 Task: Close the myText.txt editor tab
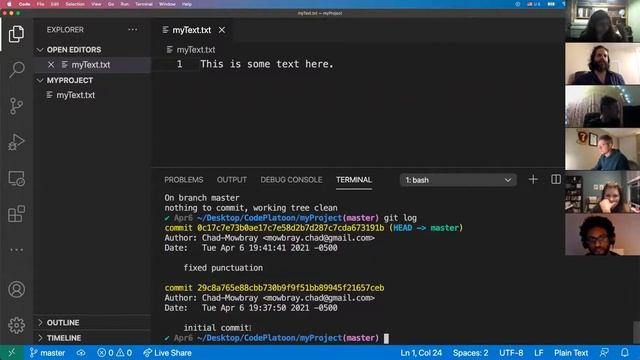222,30
